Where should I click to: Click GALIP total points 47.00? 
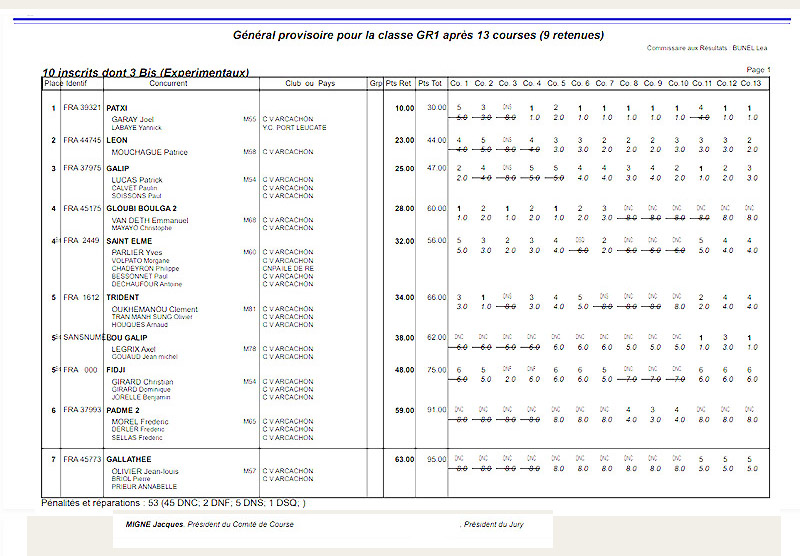[437, 168]
